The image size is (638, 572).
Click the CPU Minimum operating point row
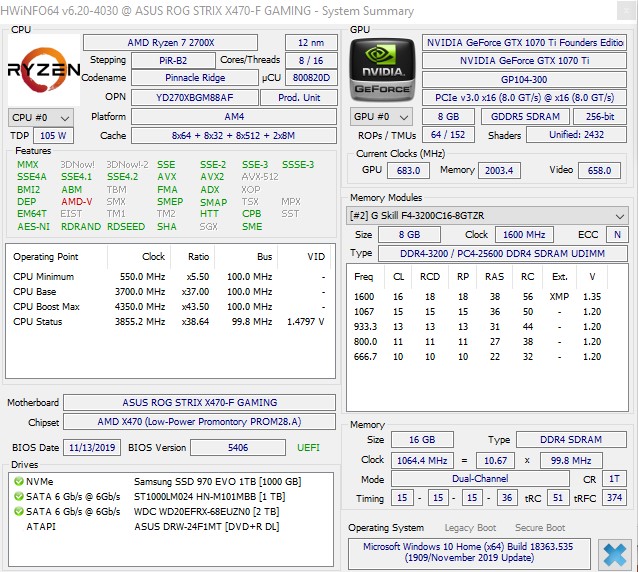click(x=170, y=277)
